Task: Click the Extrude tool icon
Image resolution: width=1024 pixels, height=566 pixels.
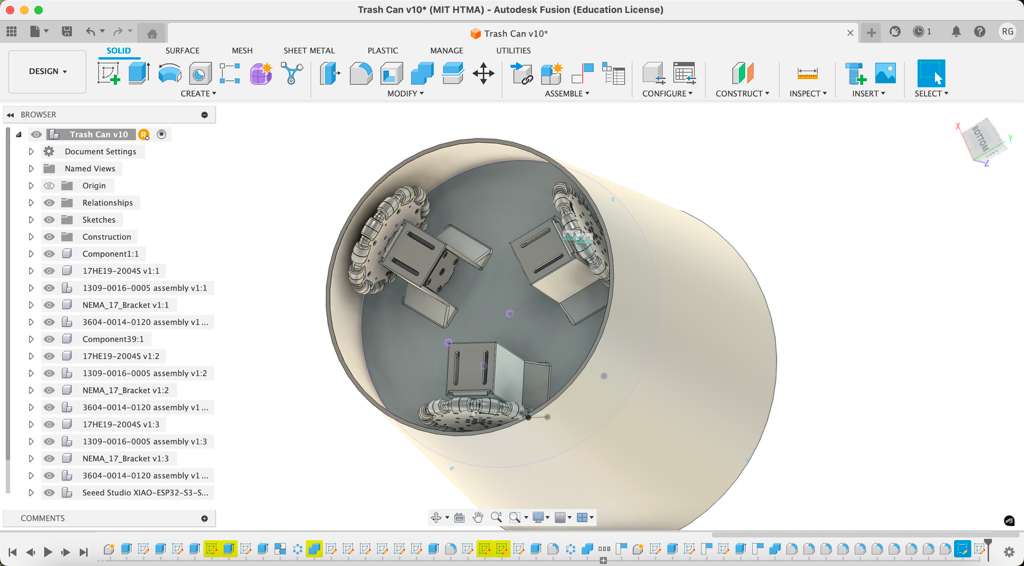Action: point(138,73)
